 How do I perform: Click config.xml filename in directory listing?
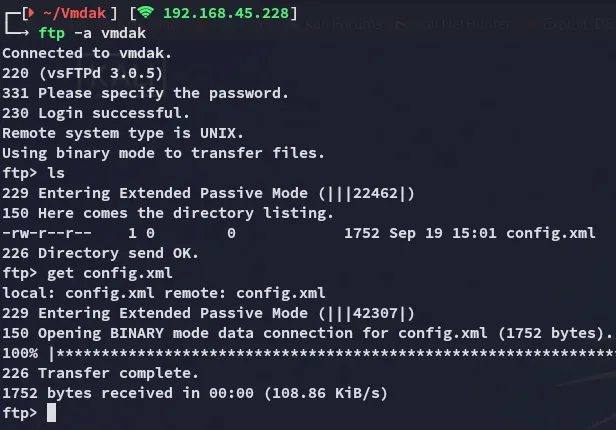[x=551, y=233]
